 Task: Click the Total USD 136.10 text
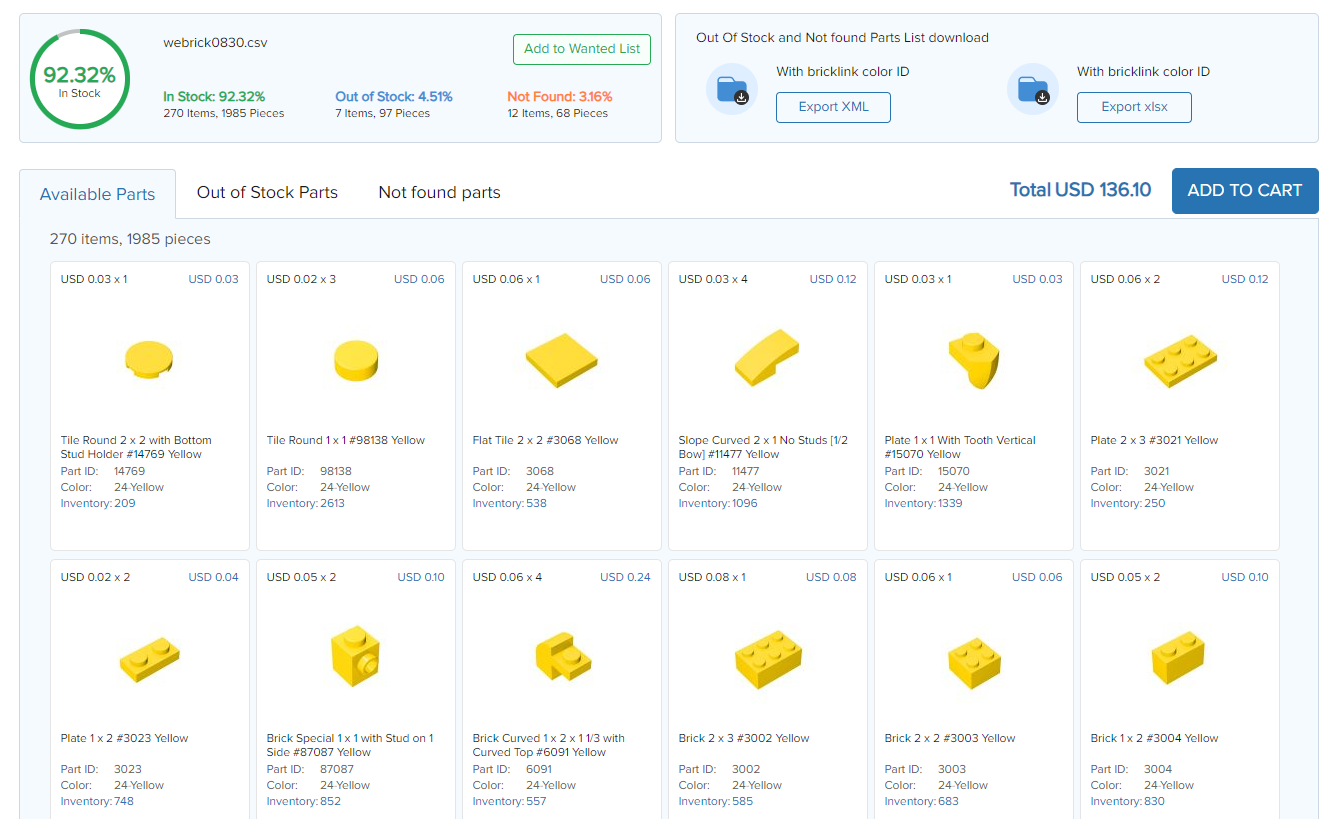point(1080,190)
